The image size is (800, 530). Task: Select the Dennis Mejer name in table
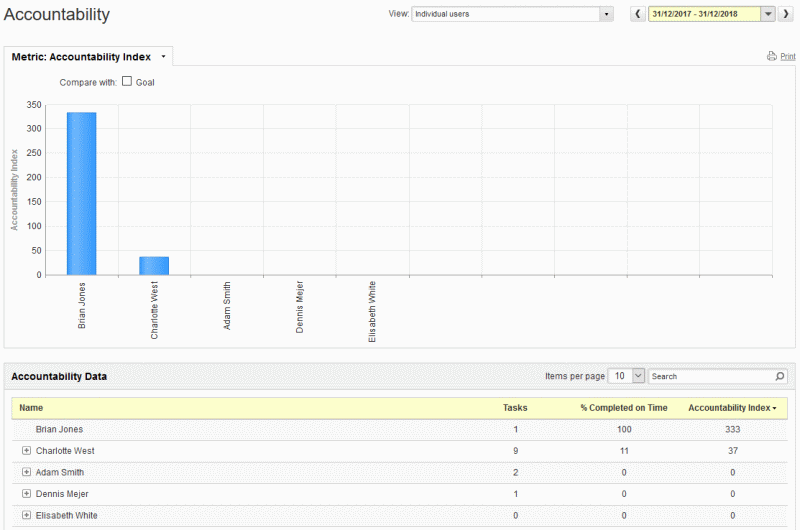62,494
